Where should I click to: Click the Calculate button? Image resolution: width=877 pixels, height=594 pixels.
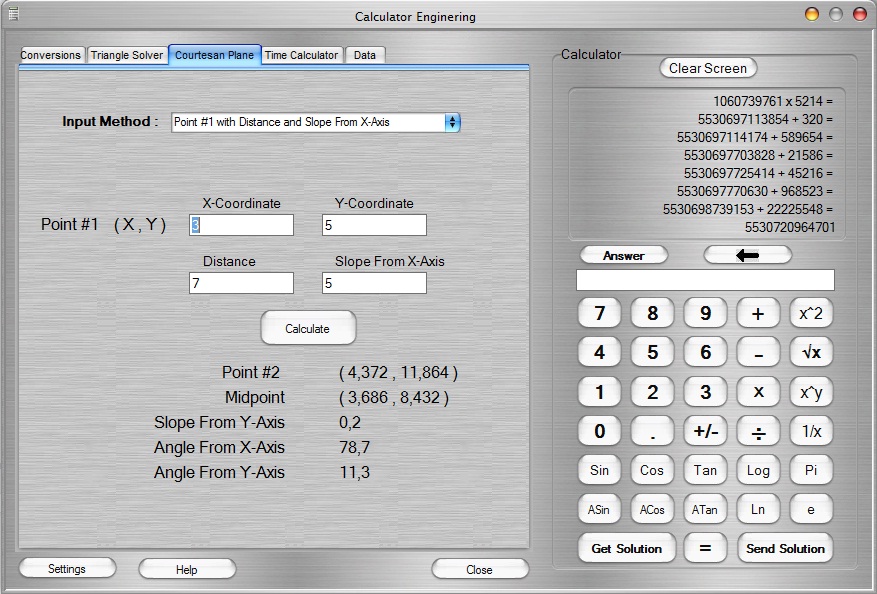coord(307,328)
